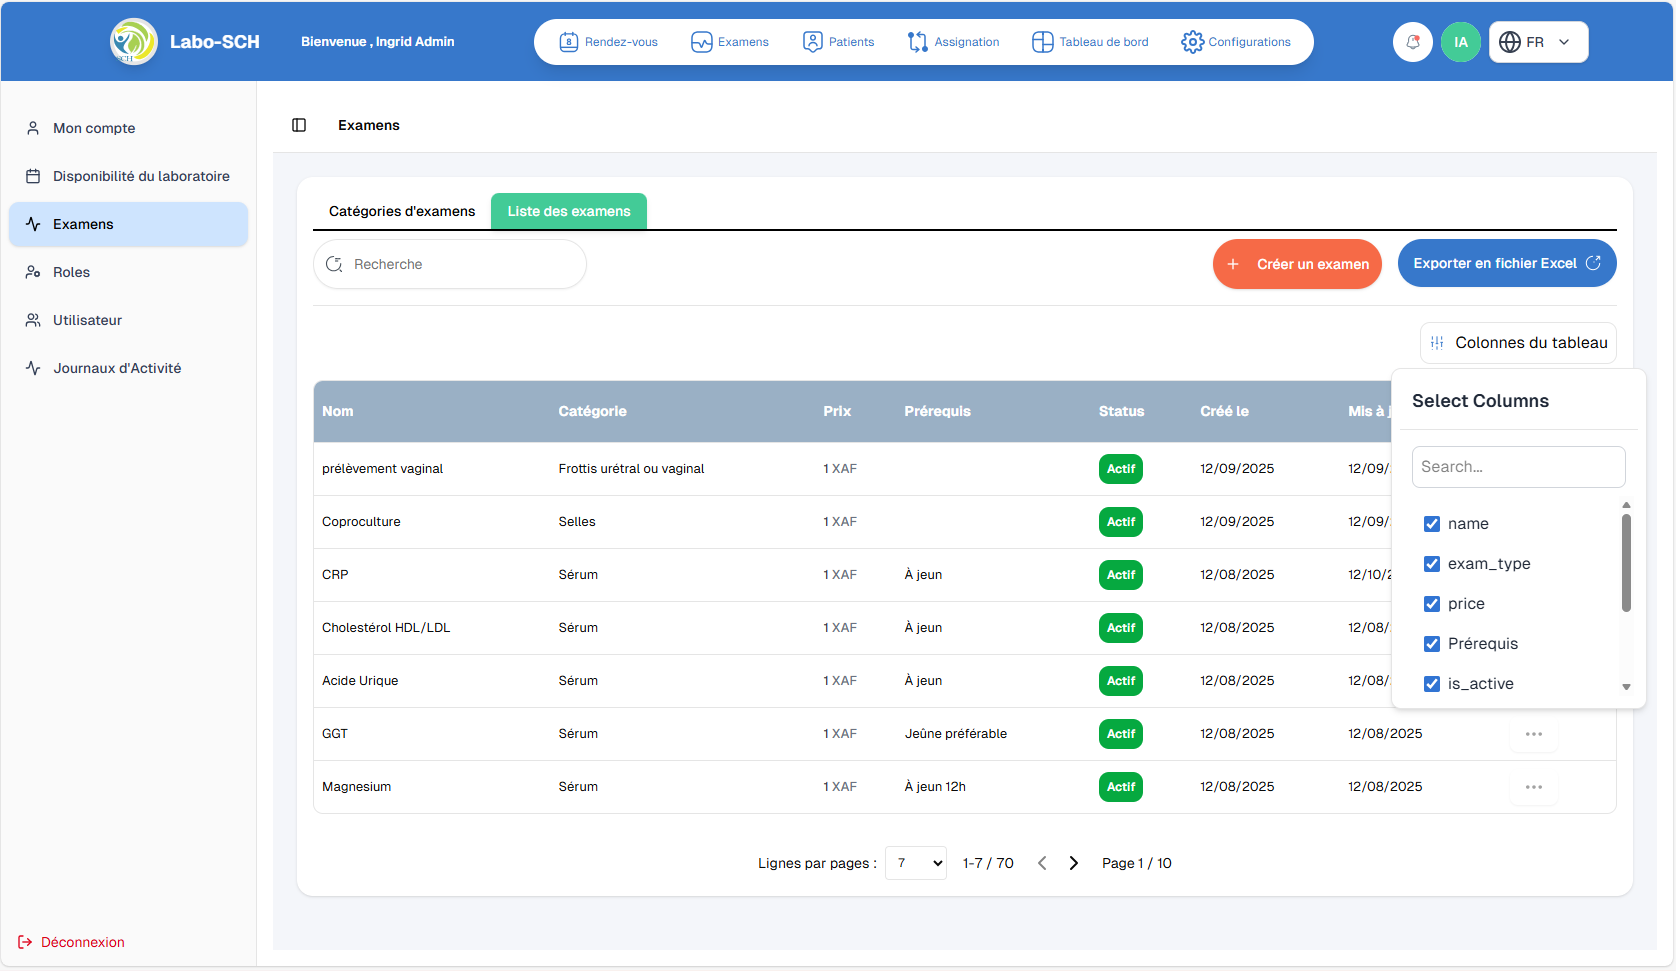
Task: Click the notification bell icon
Action: (x=1412, y=42)
